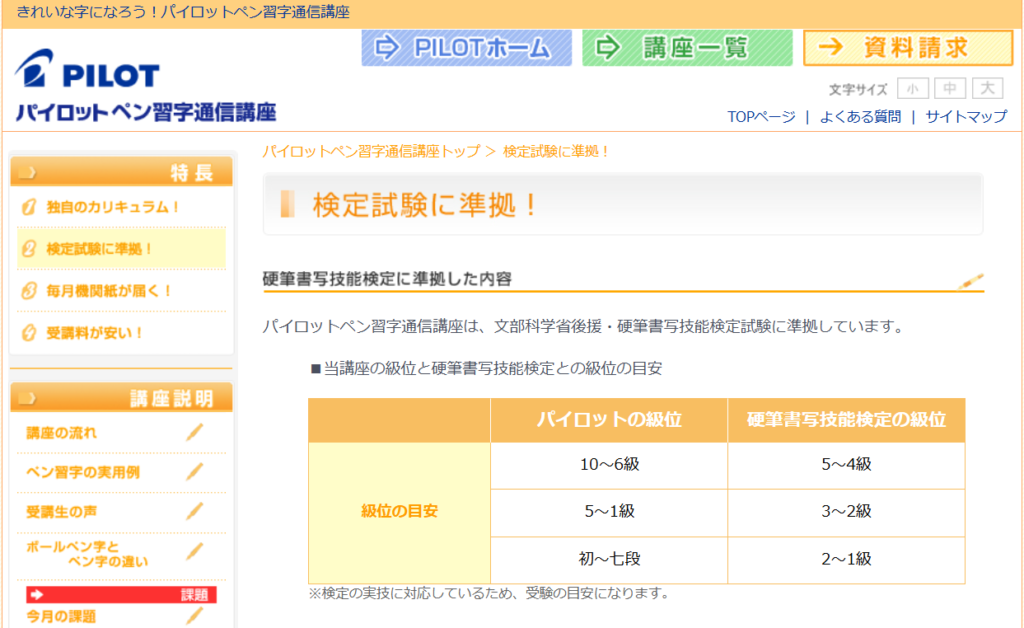Click table cell 2～1級
This screenshot has height=628, width=1024.
[846, 560]
